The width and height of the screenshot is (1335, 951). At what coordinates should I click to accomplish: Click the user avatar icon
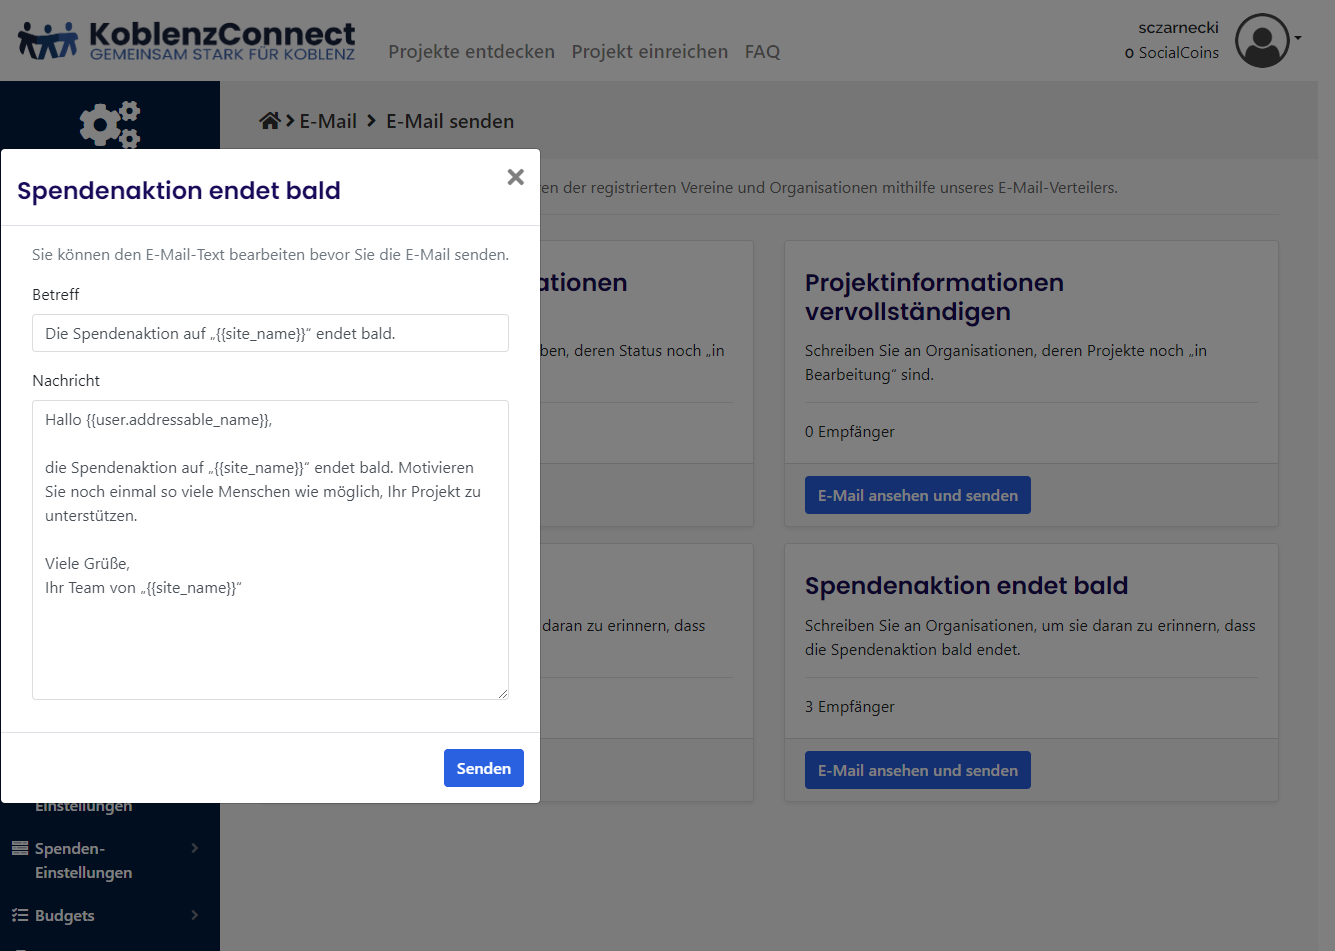tap(1262, 41)
